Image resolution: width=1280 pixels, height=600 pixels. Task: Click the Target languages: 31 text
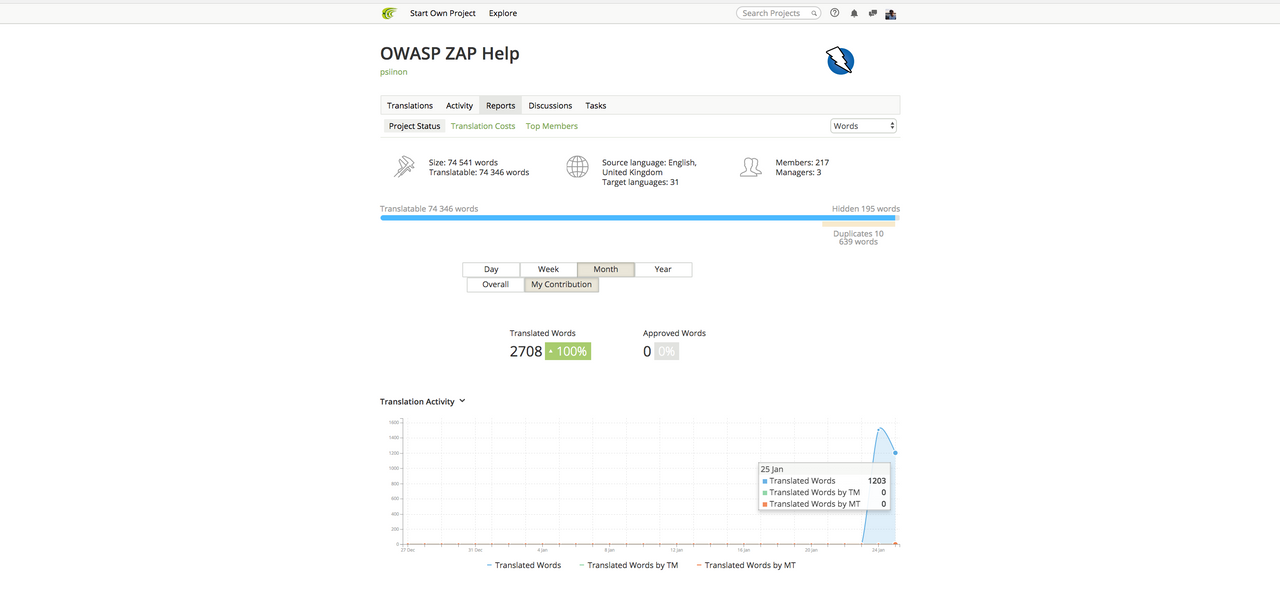click(x=640, y=182)
